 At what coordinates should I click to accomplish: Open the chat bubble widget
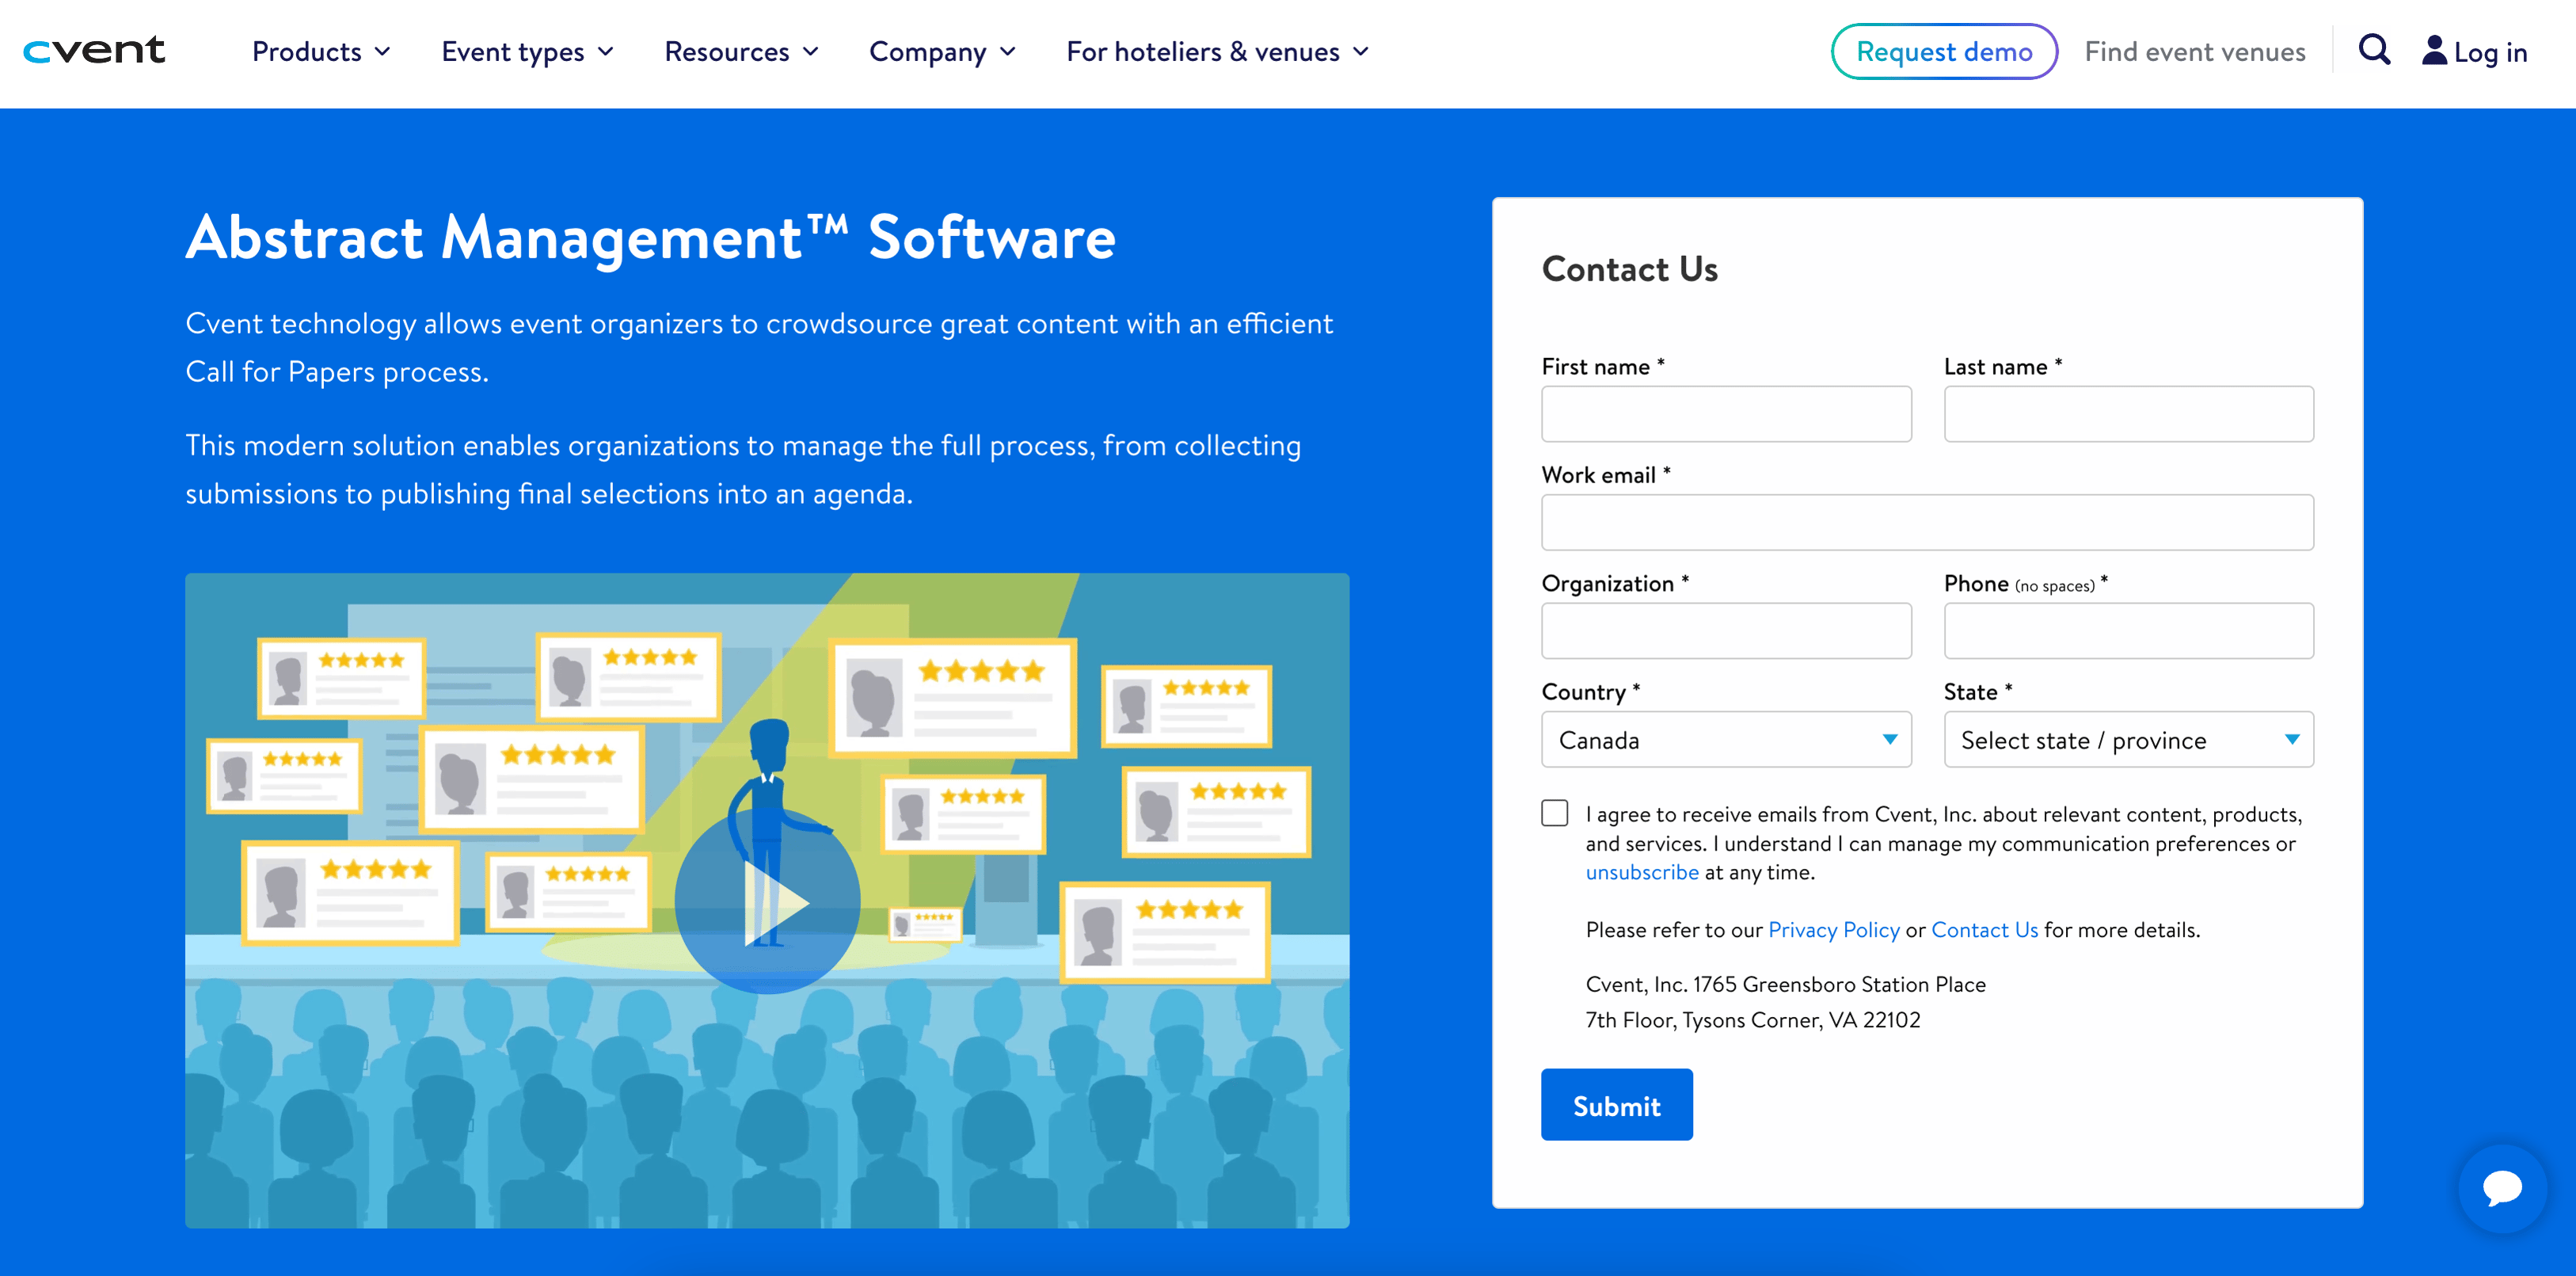pos(2502,1188)
